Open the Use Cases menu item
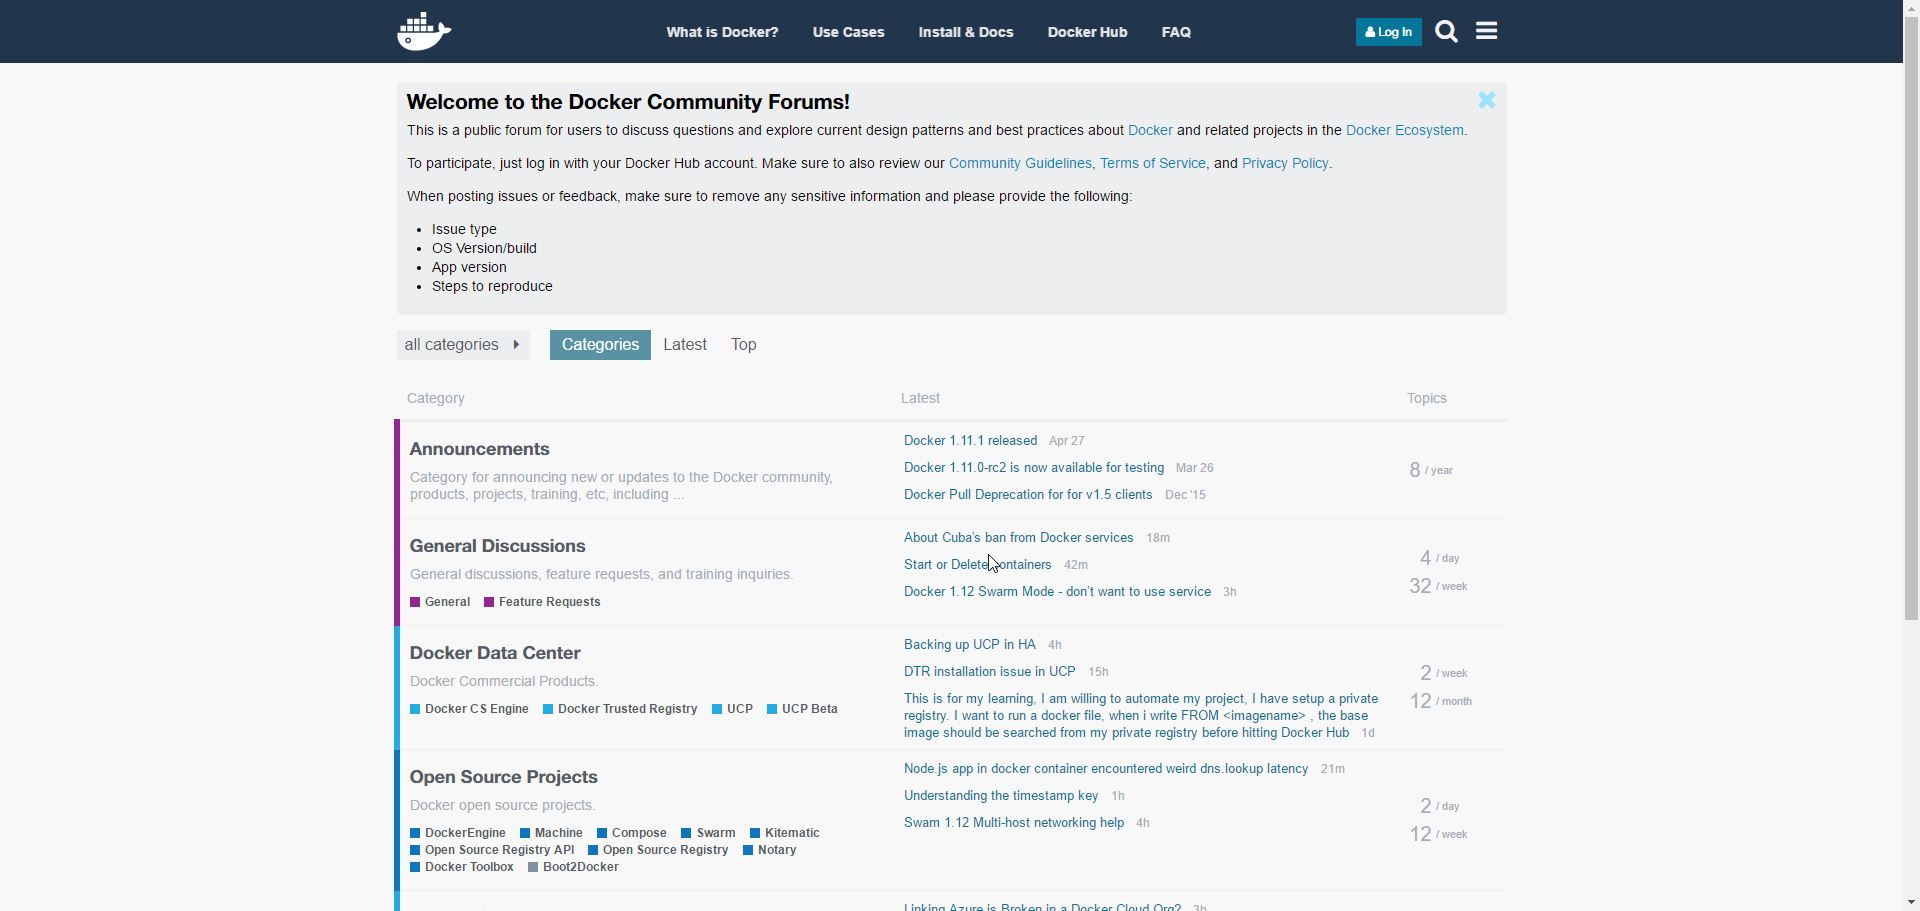 pyautogui.click(x=848, y=32)
